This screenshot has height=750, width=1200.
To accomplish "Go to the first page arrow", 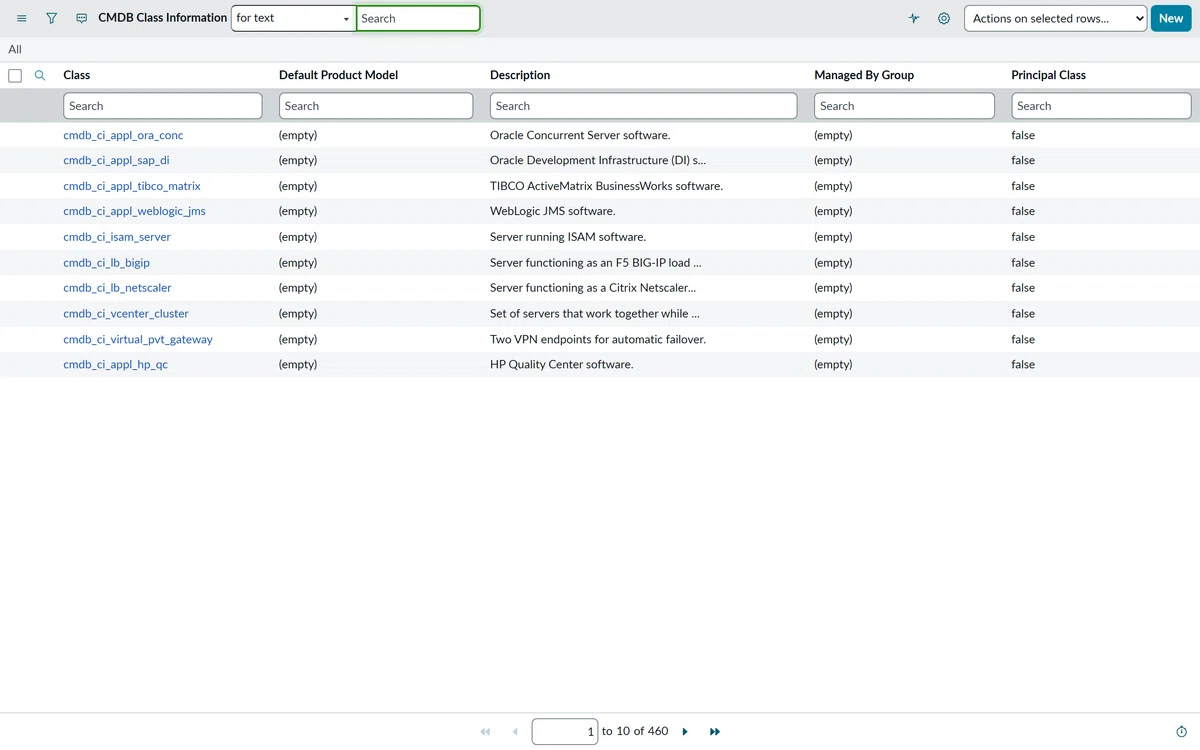I will (486, 732).
